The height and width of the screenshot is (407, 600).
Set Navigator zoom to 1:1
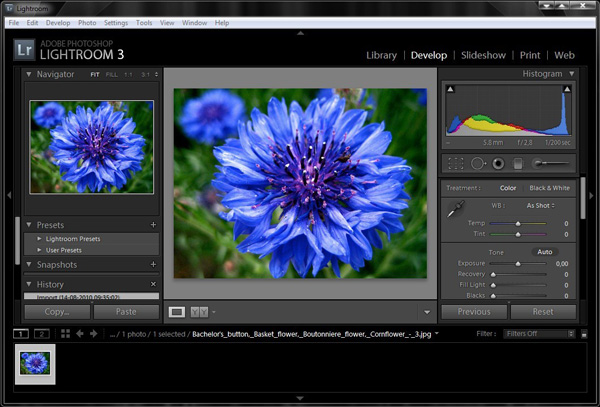128,75
